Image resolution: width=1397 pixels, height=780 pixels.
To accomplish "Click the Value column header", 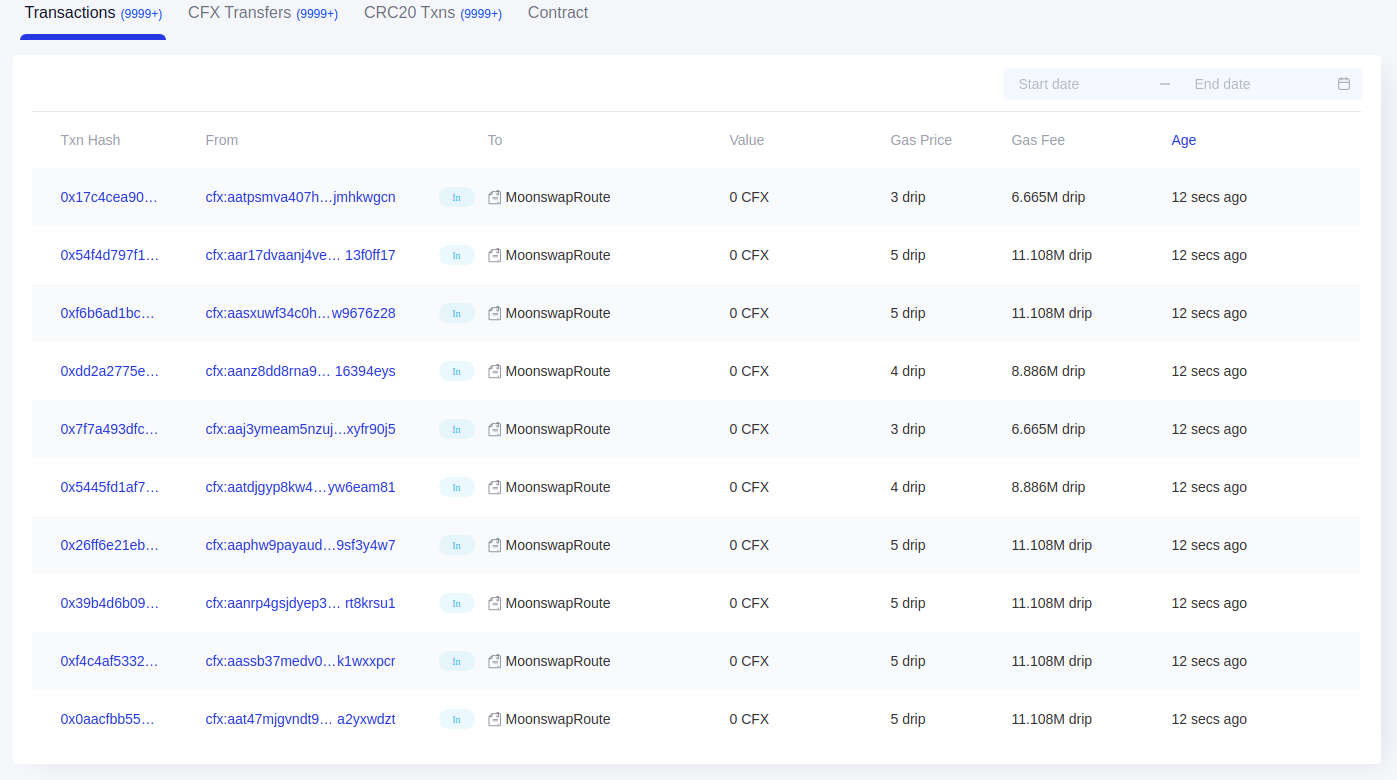I will (747, 140).
